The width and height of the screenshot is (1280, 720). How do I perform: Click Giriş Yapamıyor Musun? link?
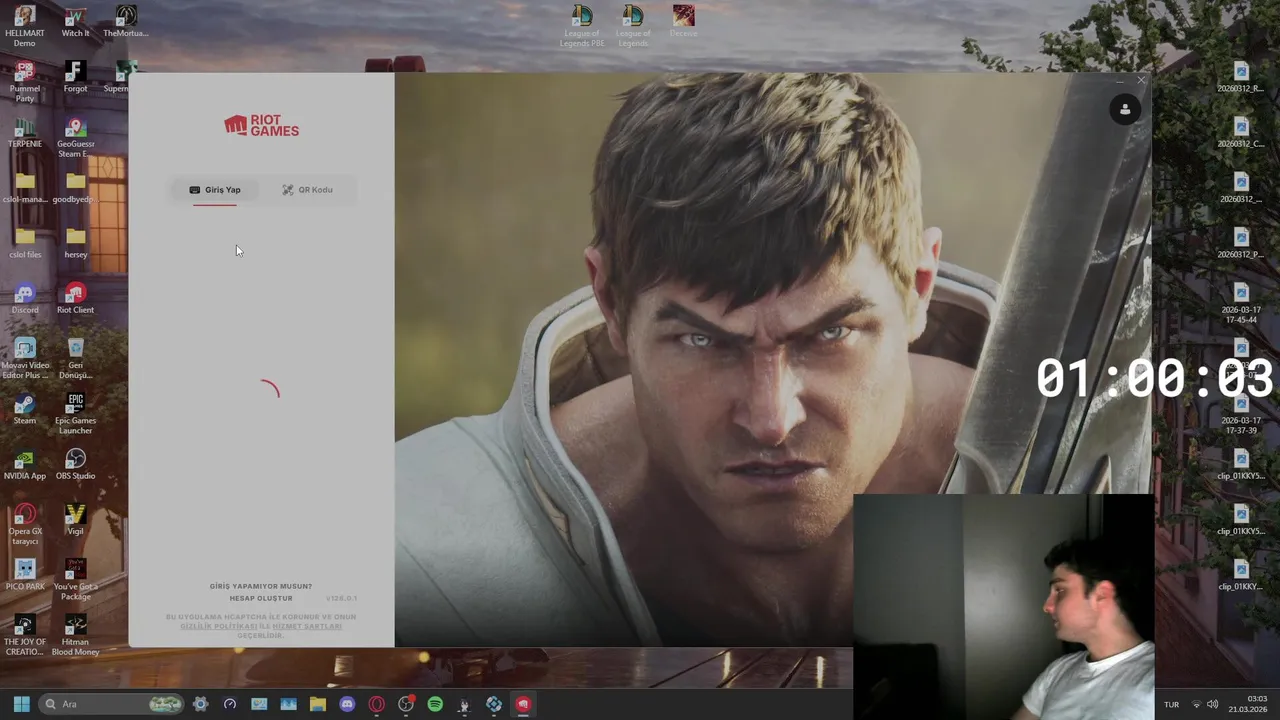pos(261,586)
